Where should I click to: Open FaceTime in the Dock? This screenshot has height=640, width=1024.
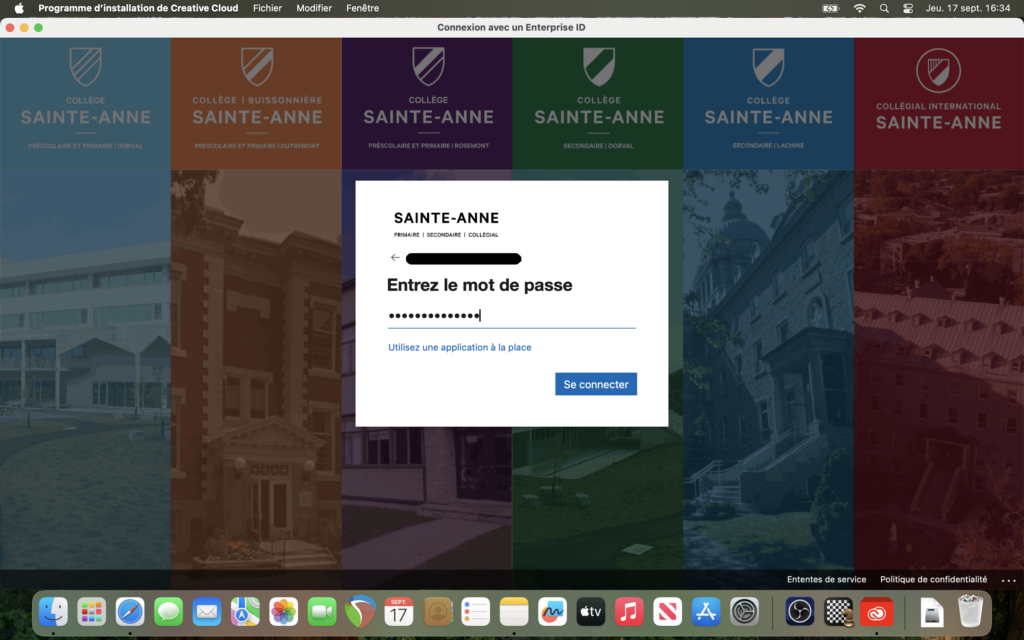[x=322, y=612]
